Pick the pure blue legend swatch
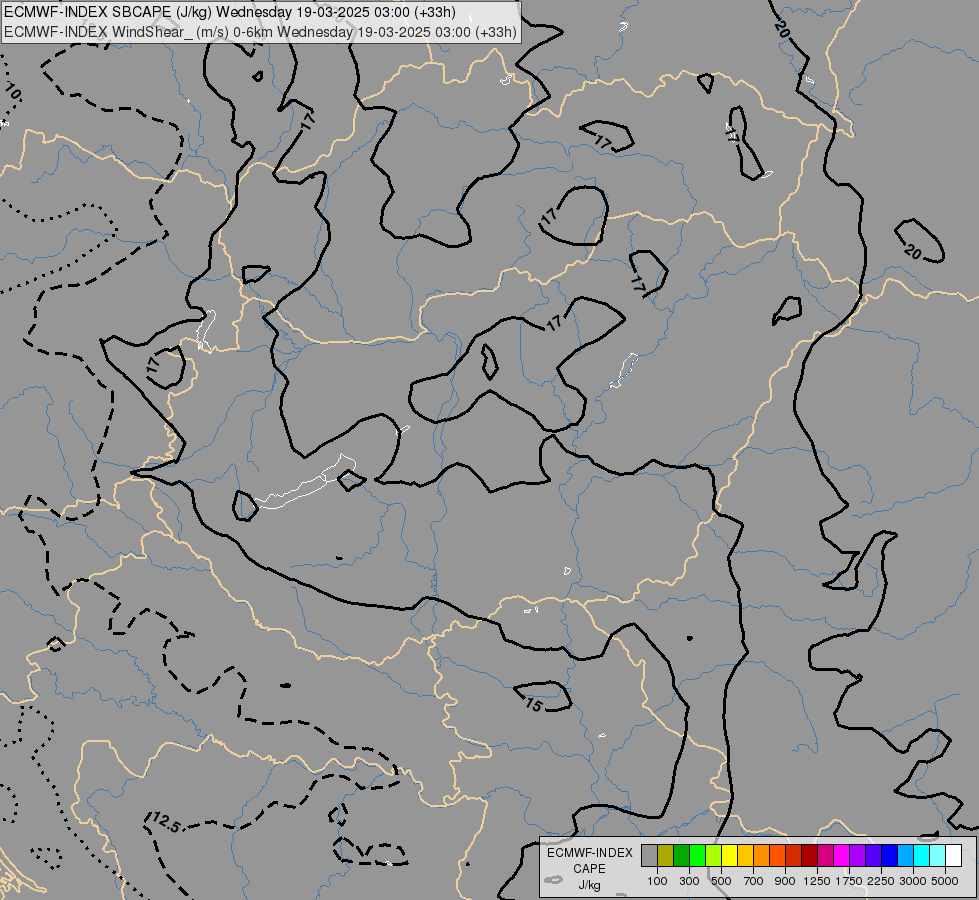Screen dimensions: 979x900 (x=889, y=856)
